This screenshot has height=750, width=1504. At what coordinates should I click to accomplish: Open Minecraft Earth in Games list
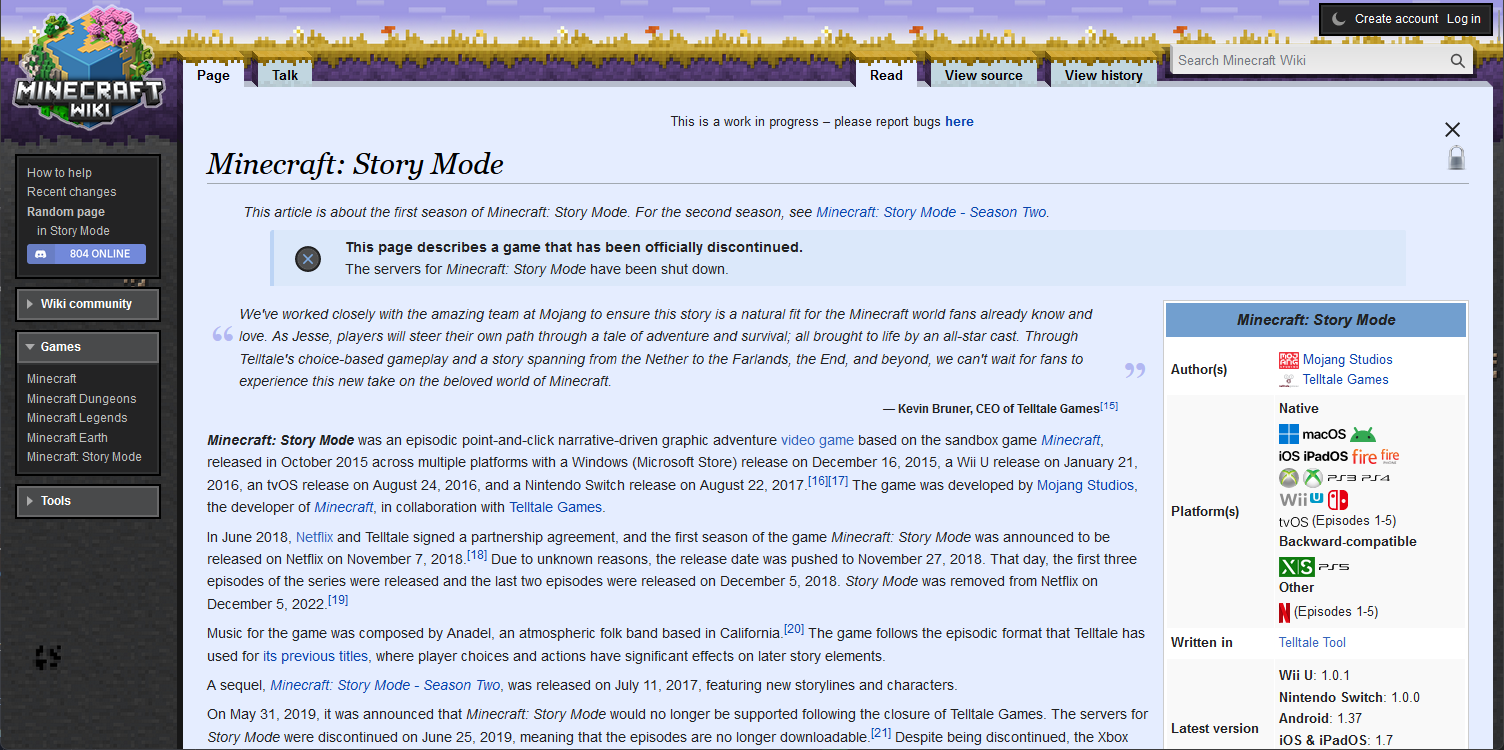click(67, 438)
